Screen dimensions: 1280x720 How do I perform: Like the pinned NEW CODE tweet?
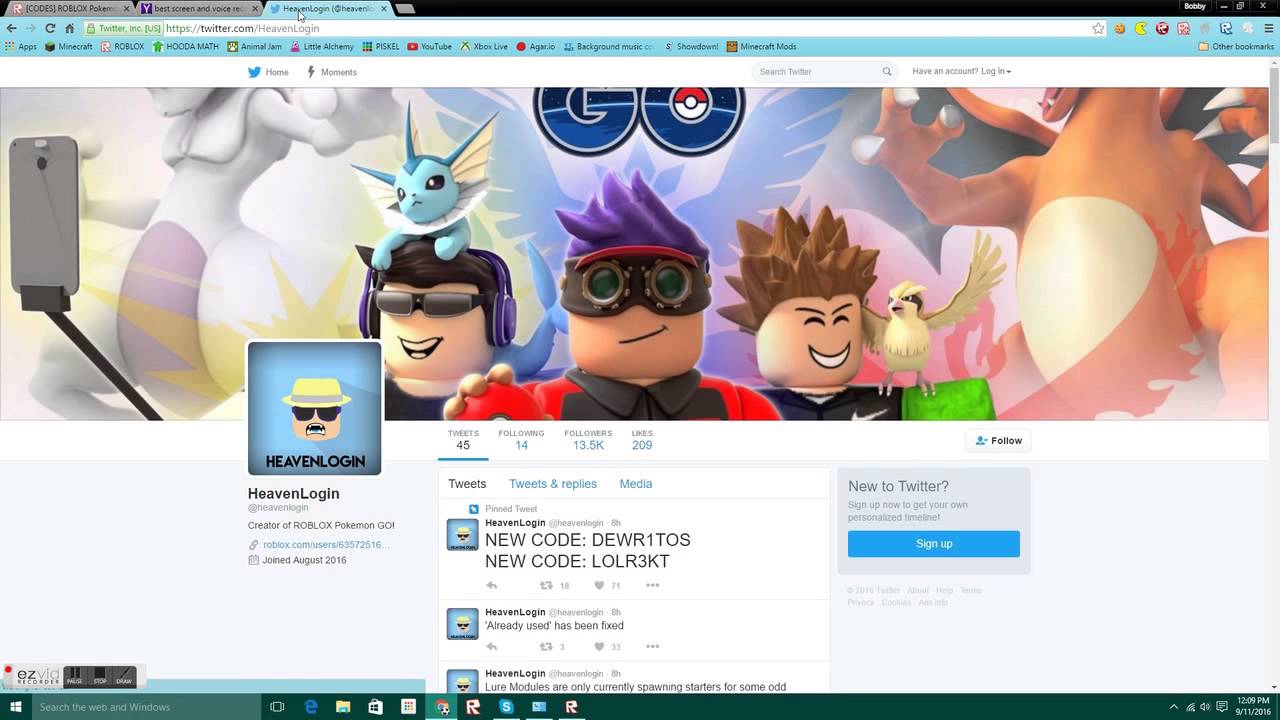(x=599, y=586)
